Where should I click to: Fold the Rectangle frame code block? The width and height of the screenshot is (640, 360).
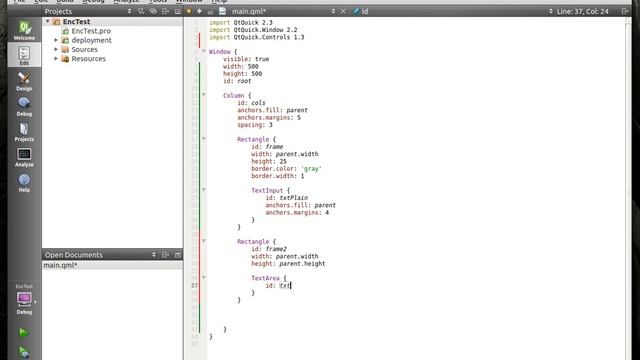coord(204,139)
